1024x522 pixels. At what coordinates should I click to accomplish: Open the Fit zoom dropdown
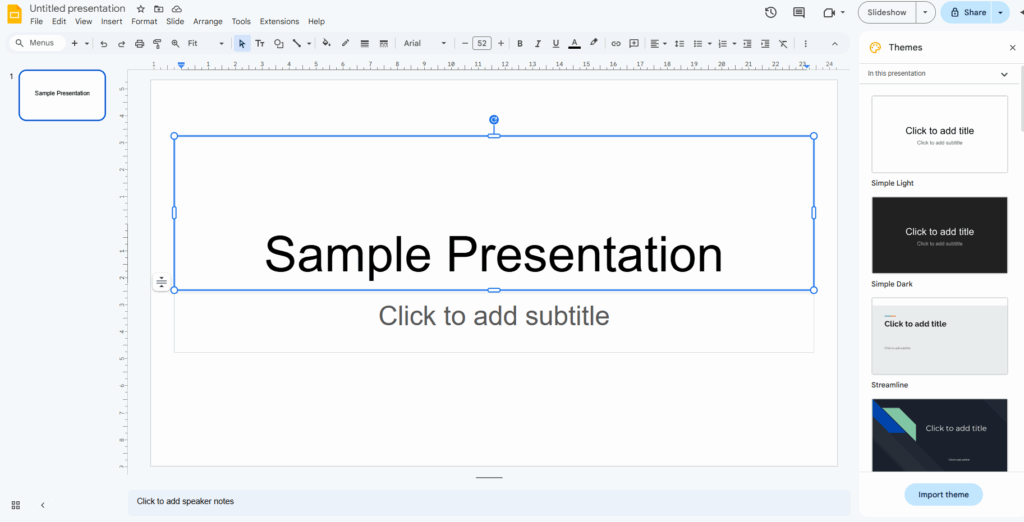coord(204,44)
